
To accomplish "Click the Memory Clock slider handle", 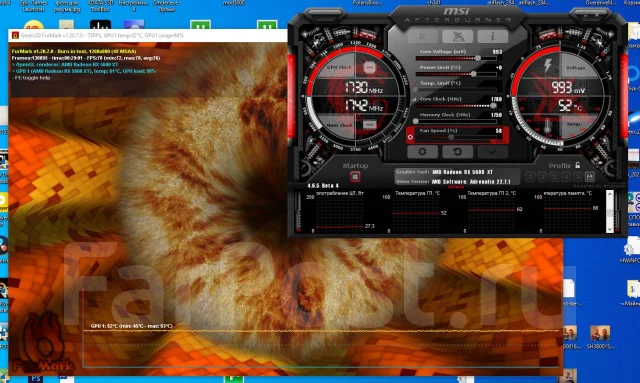I will (416, 121).
